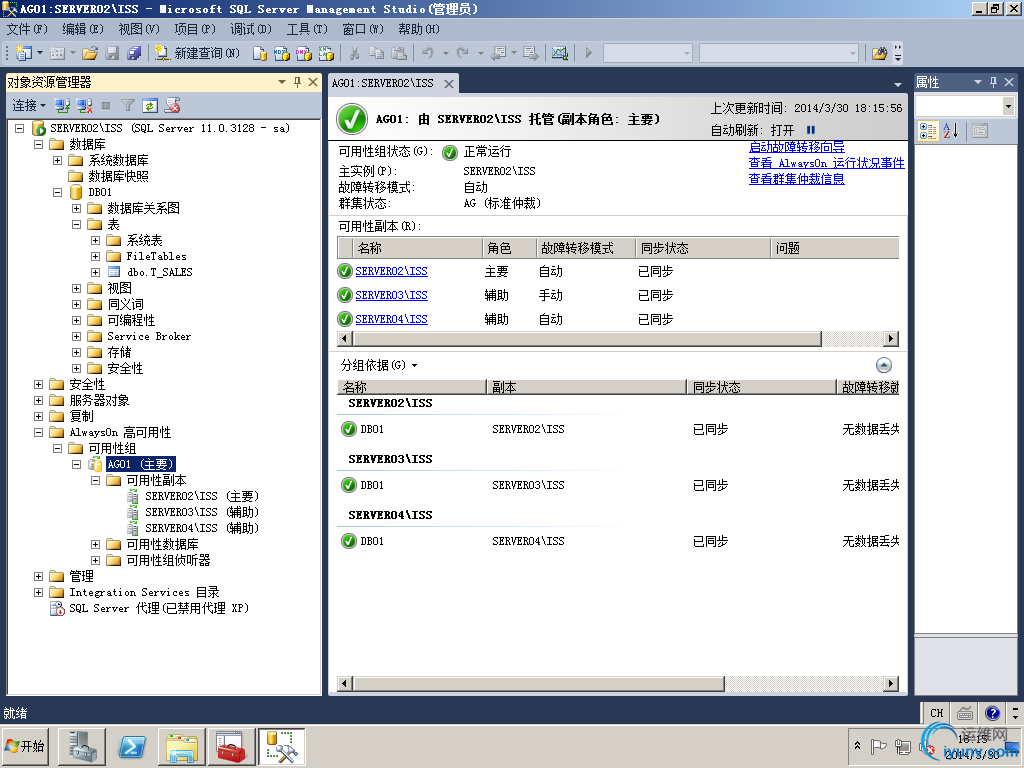
Task: Open the 连接 dropdown
Action: 29,105
